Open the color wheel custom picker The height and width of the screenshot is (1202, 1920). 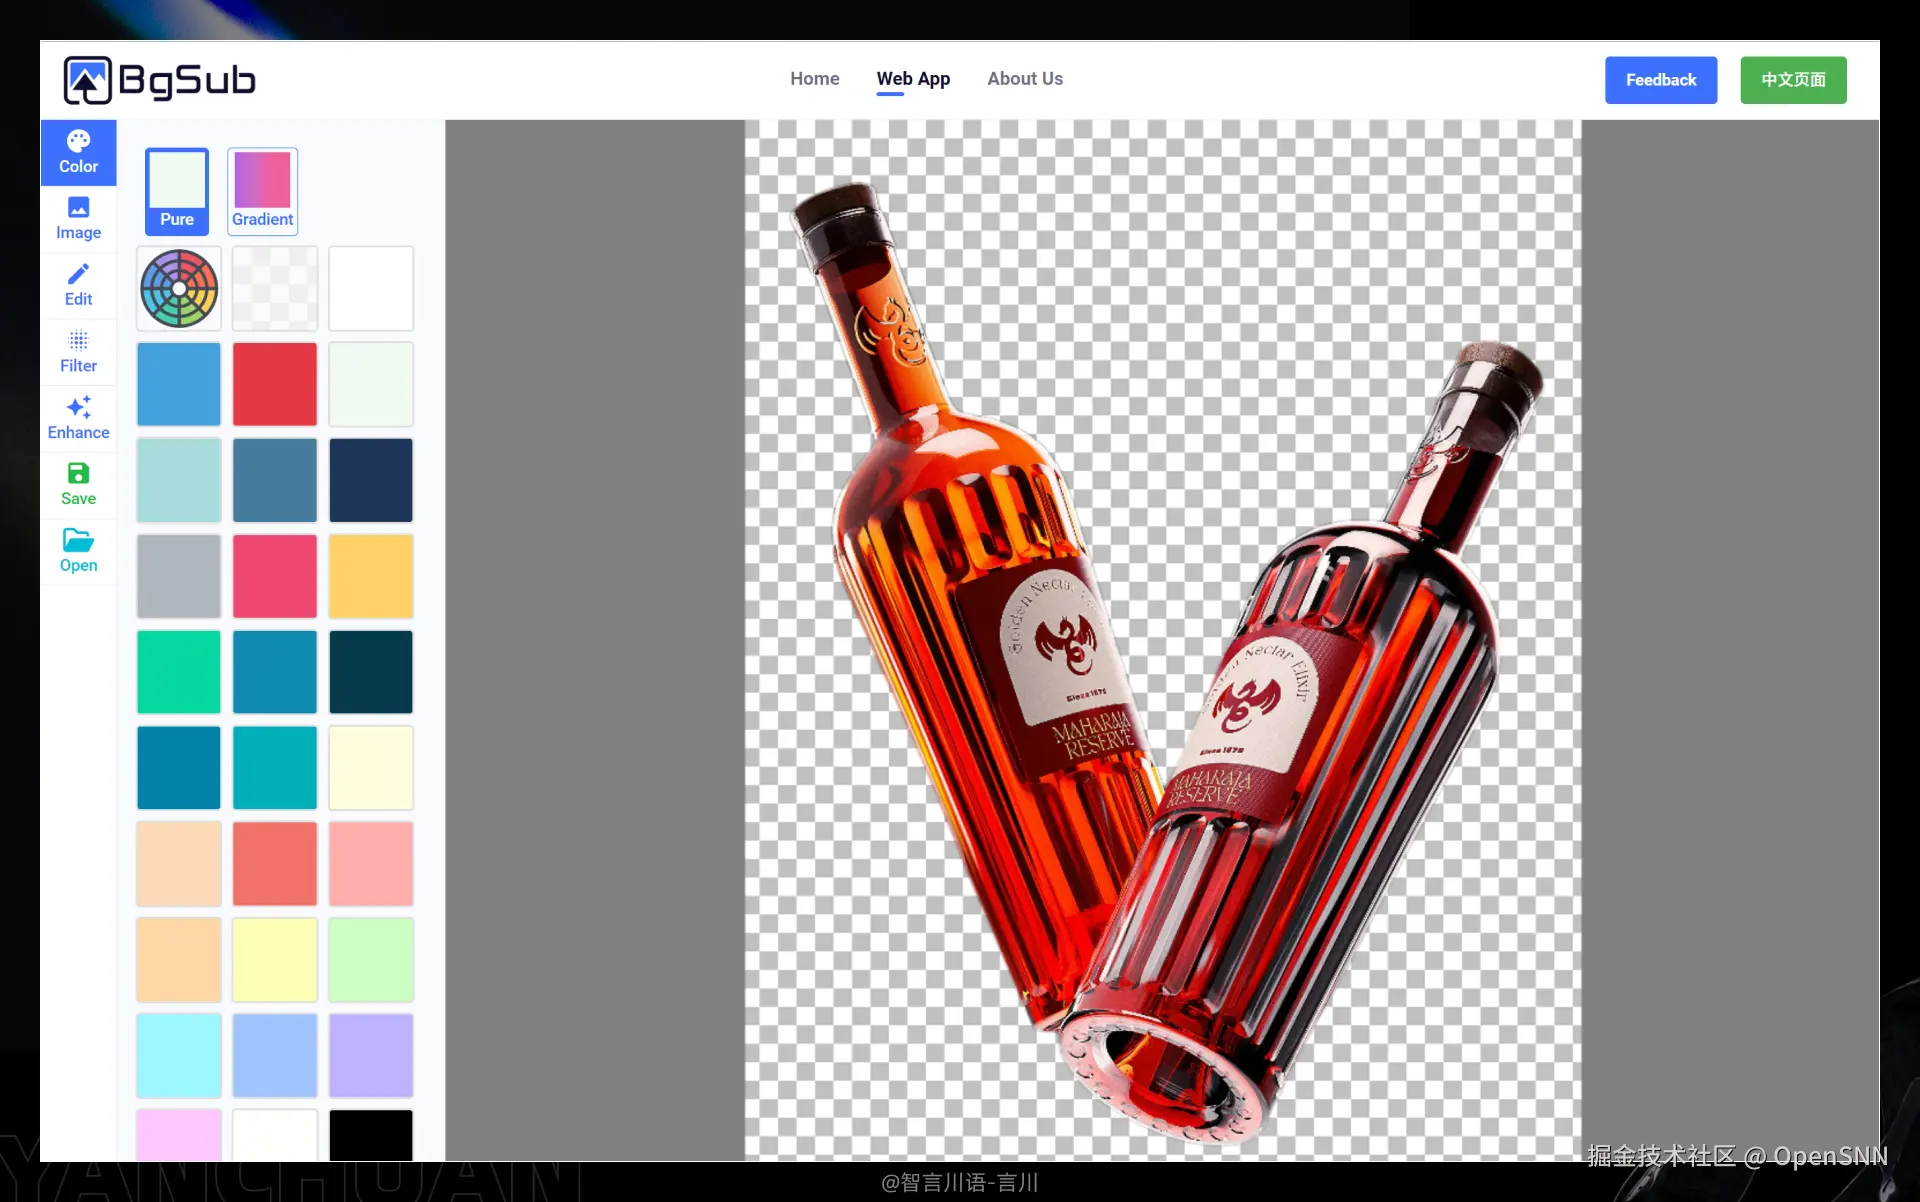(179, 289)
